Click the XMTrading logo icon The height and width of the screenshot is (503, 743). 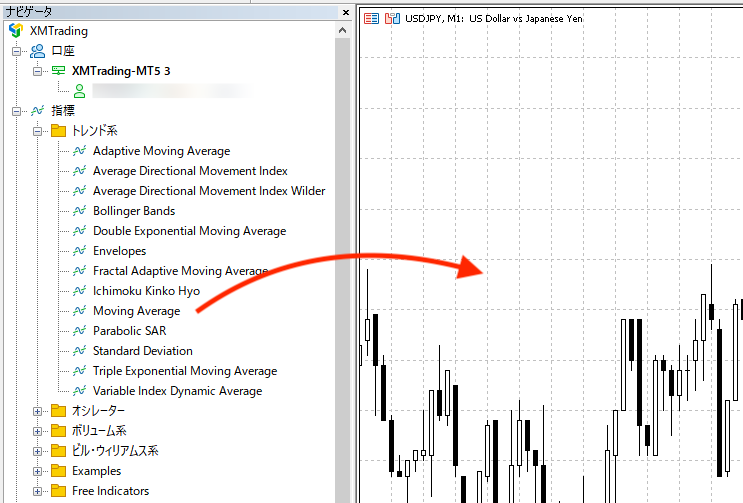click(x=16, y=30)
